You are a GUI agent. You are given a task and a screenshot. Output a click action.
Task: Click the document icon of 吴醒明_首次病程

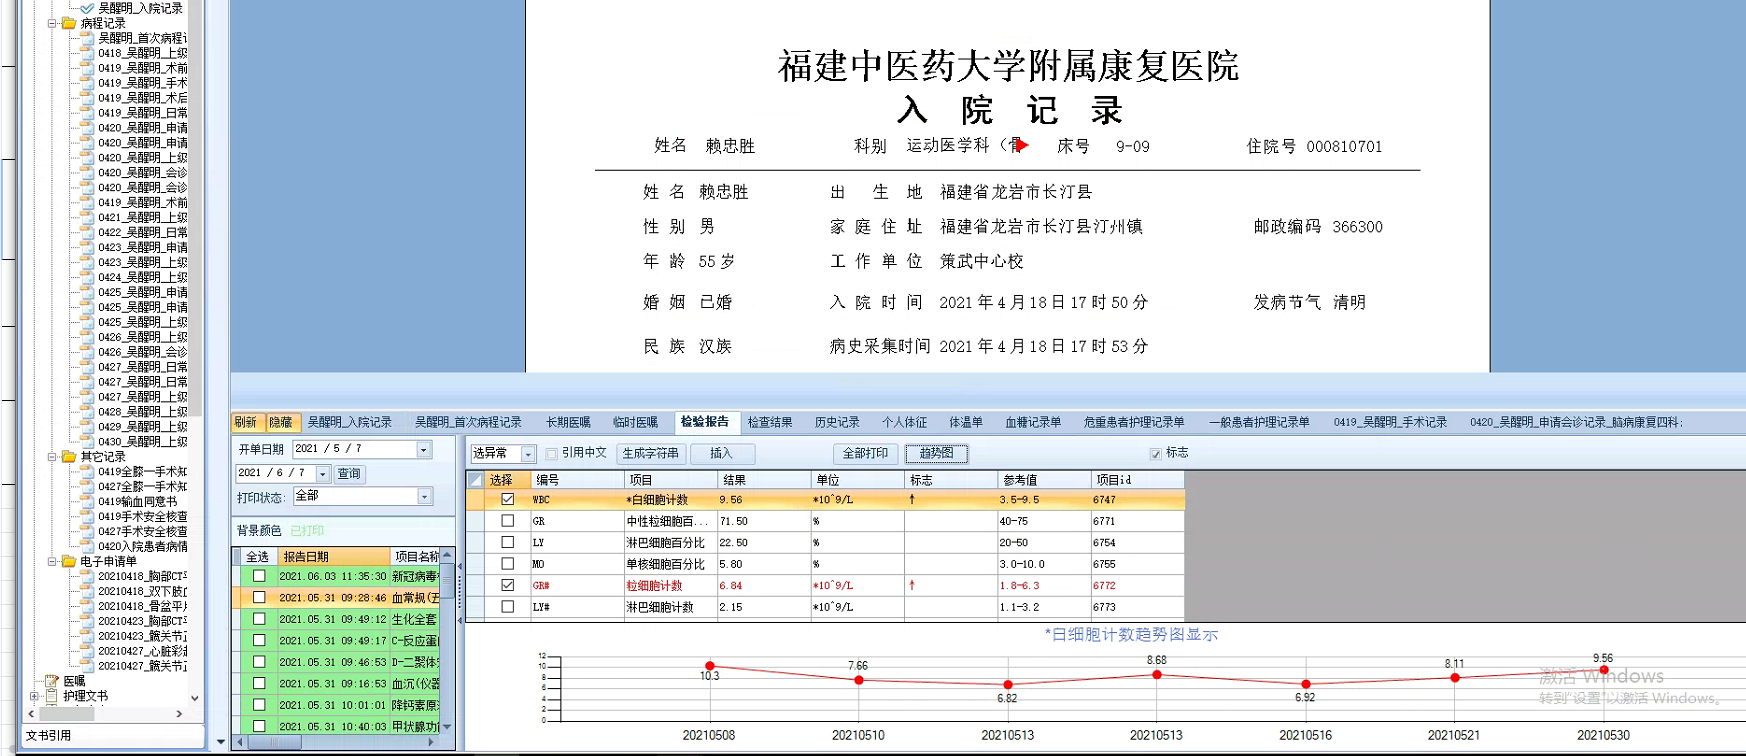click(x=87, y=38)
